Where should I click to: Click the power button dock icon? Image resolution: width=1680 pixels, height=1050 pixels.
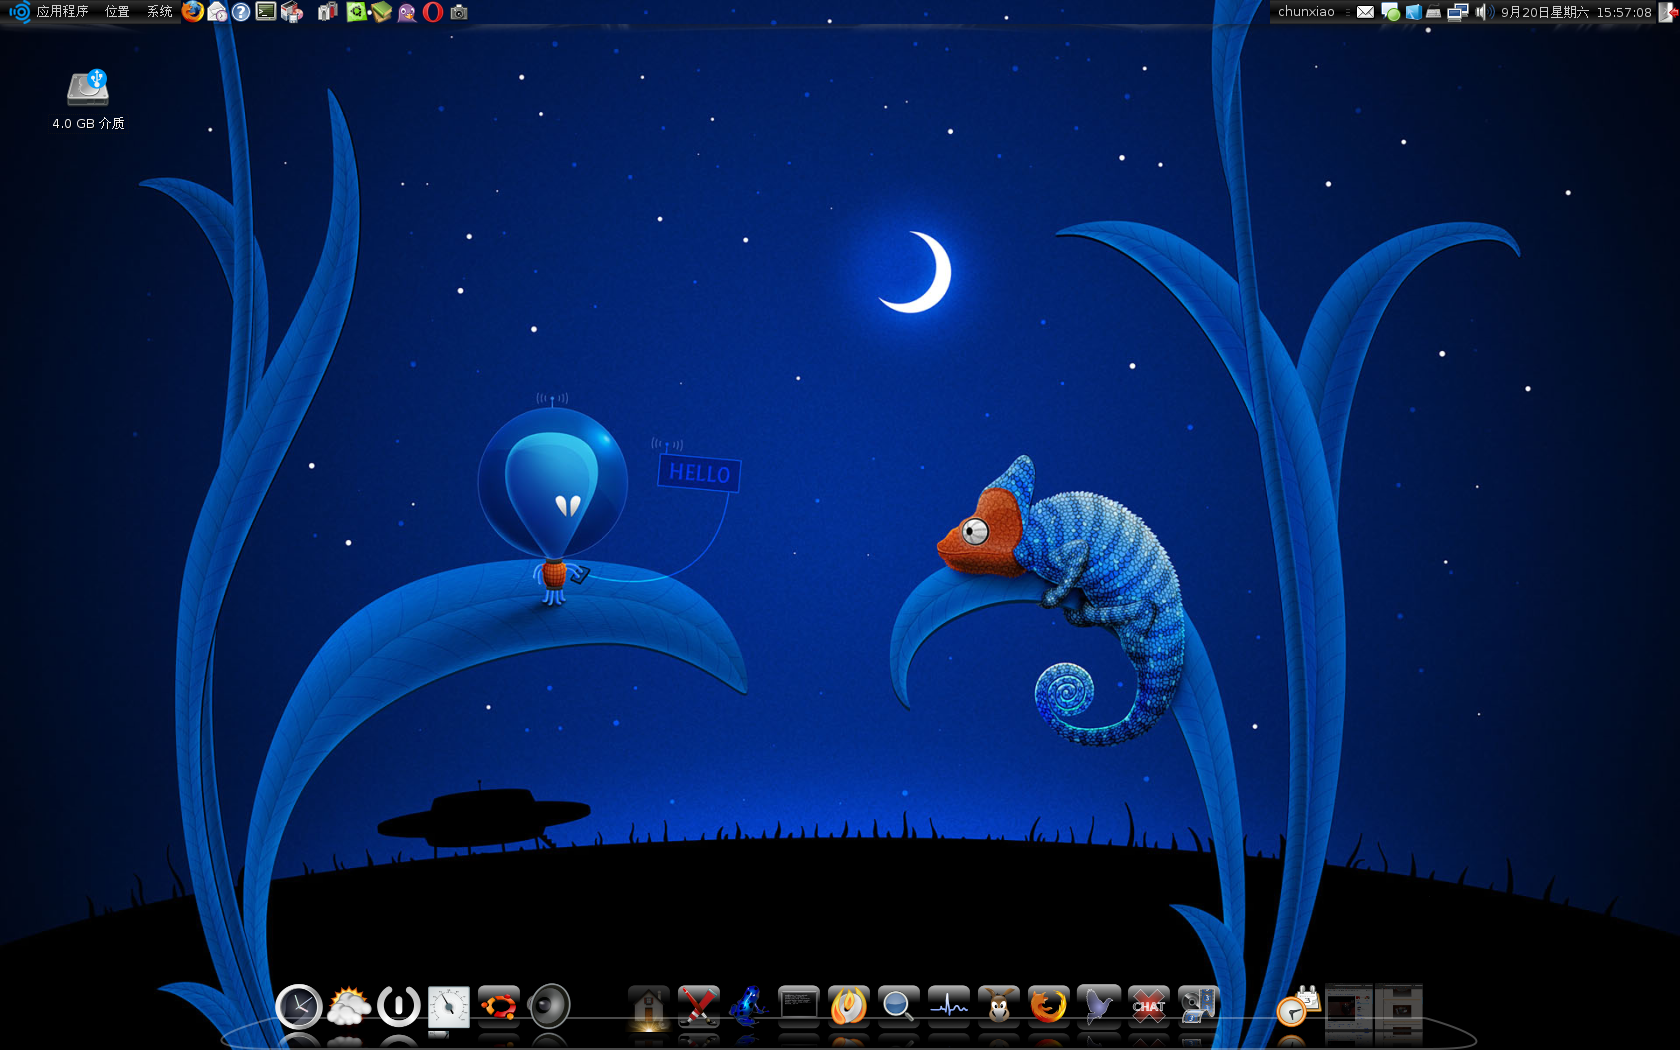tap(399, 1006)
